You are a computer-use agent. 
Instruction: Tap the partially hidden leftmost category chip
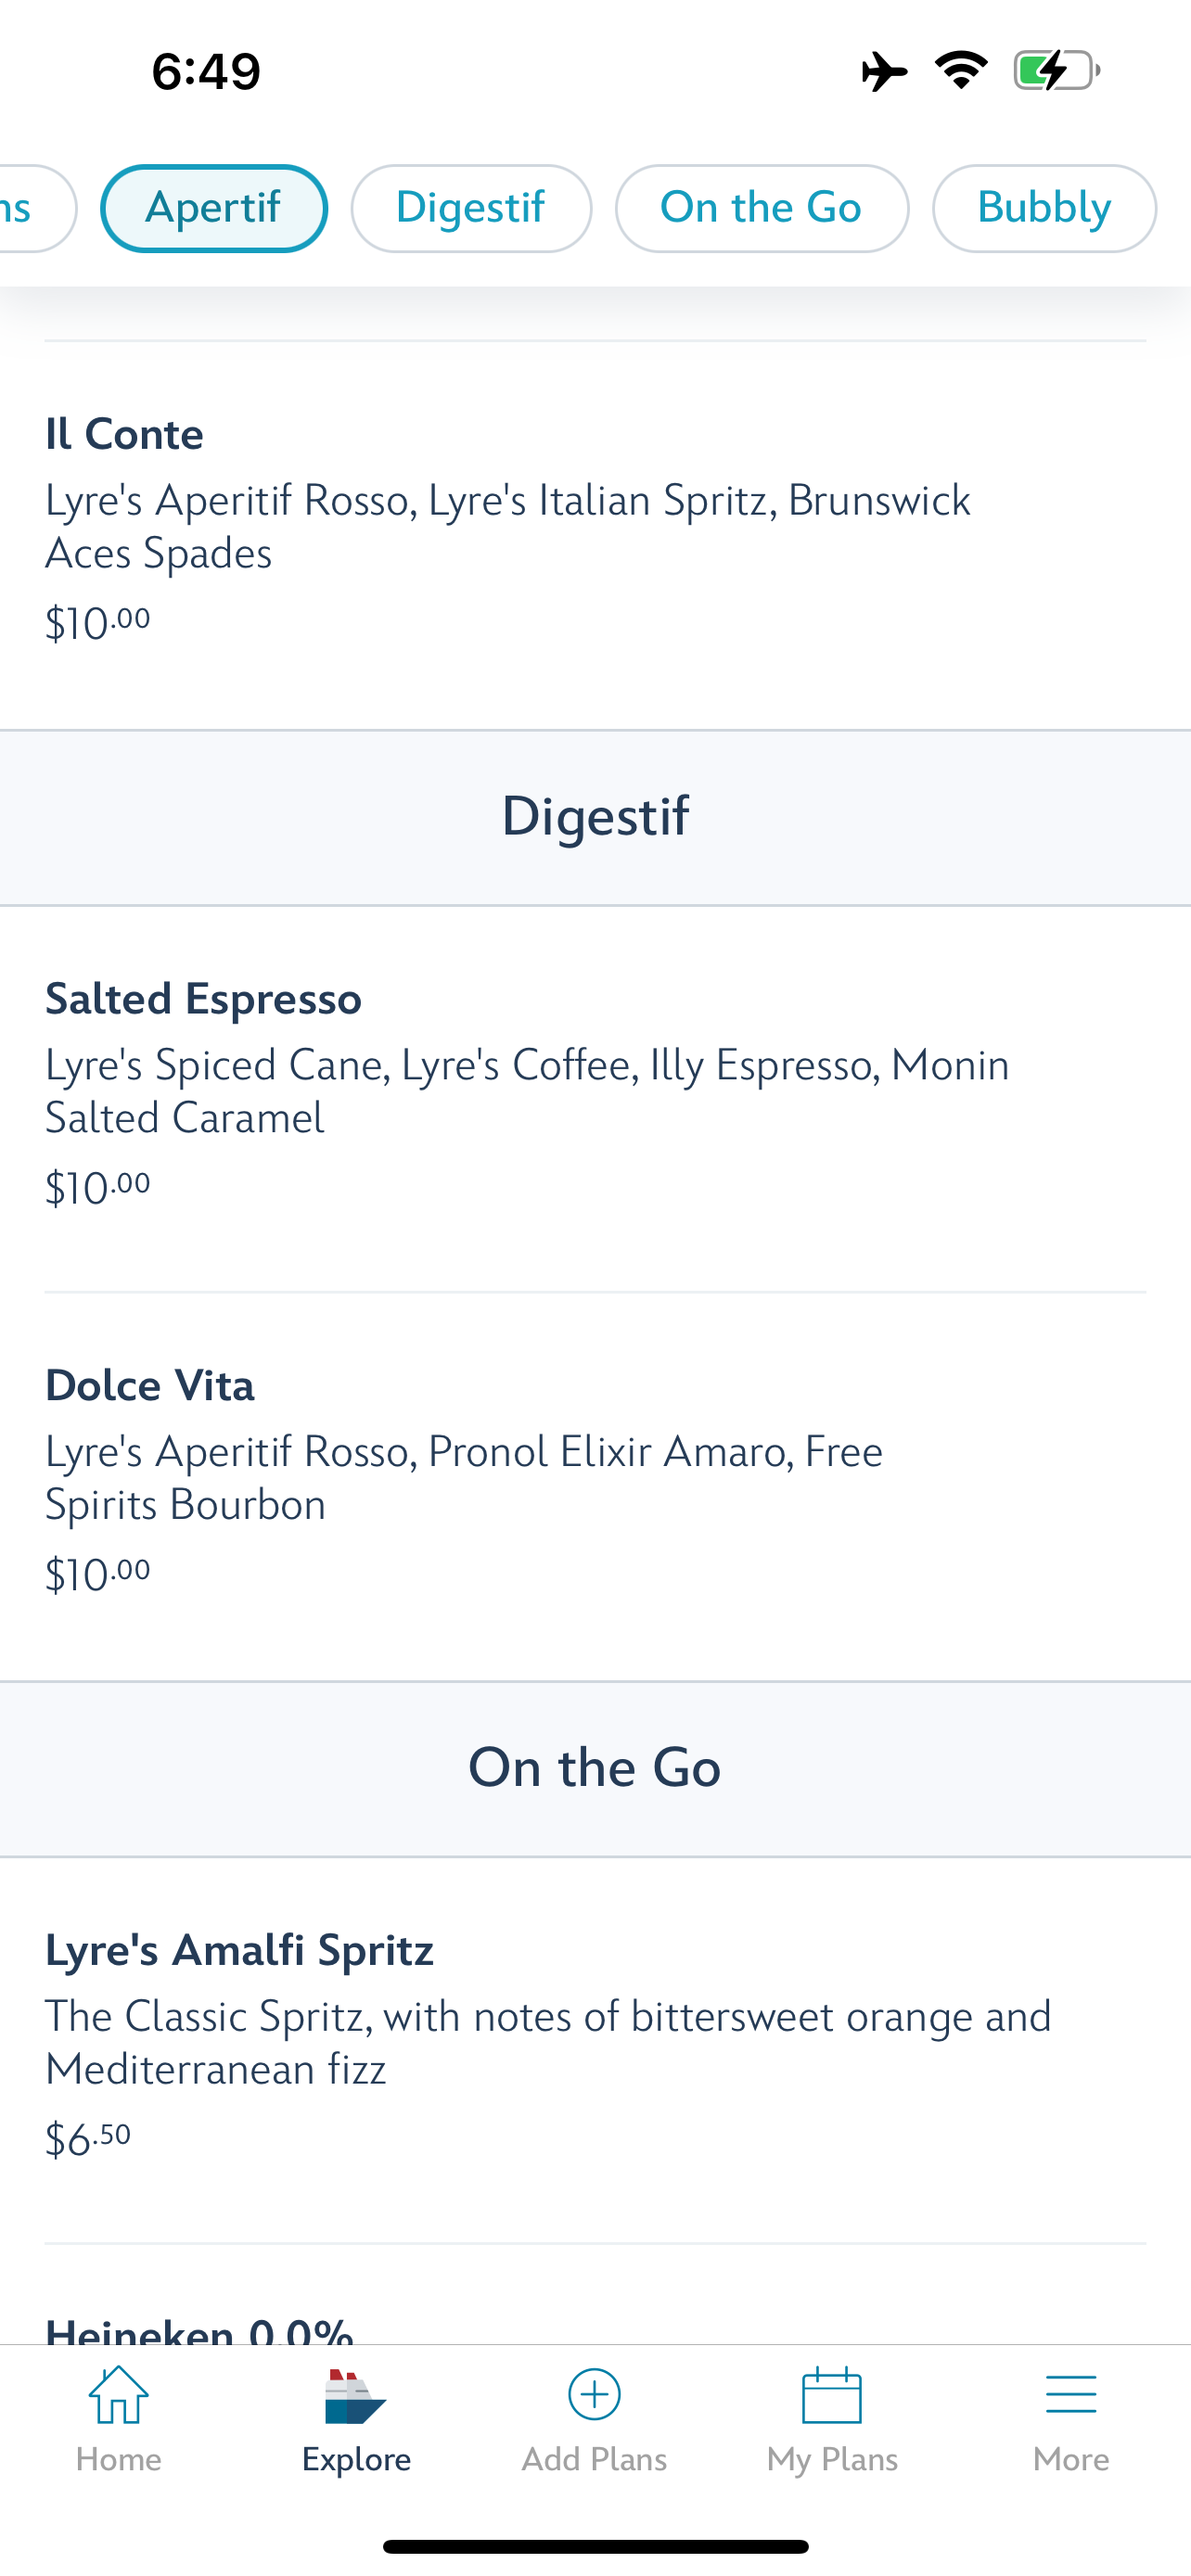[x=28, y=208]
